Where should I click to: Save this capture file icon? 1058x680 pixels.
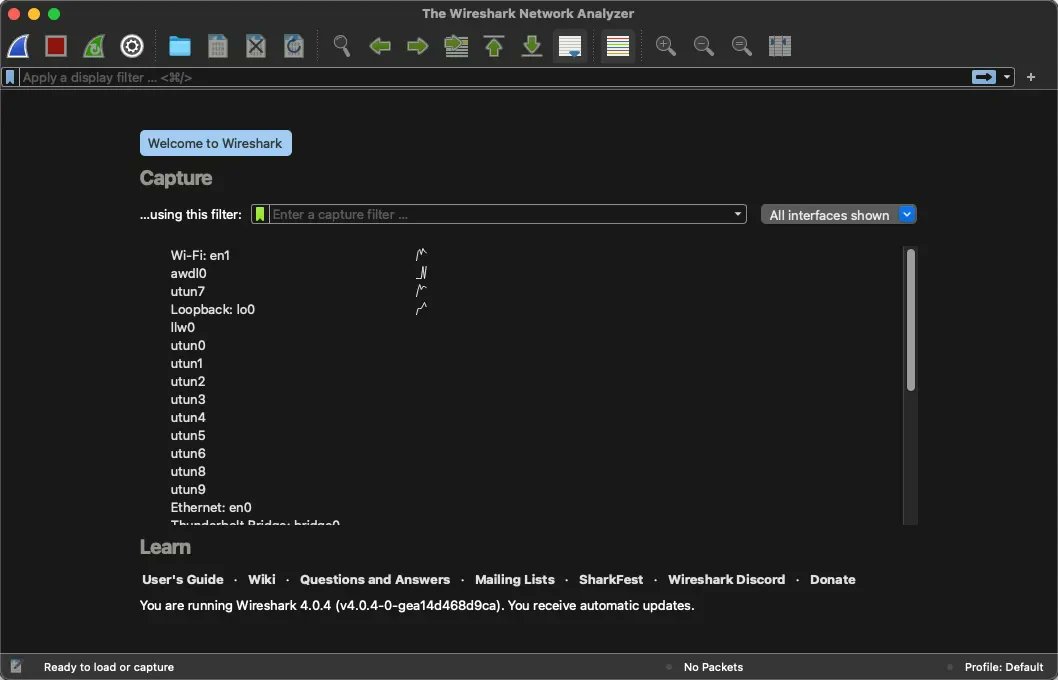pyautogui.click(x=217, y=46)
